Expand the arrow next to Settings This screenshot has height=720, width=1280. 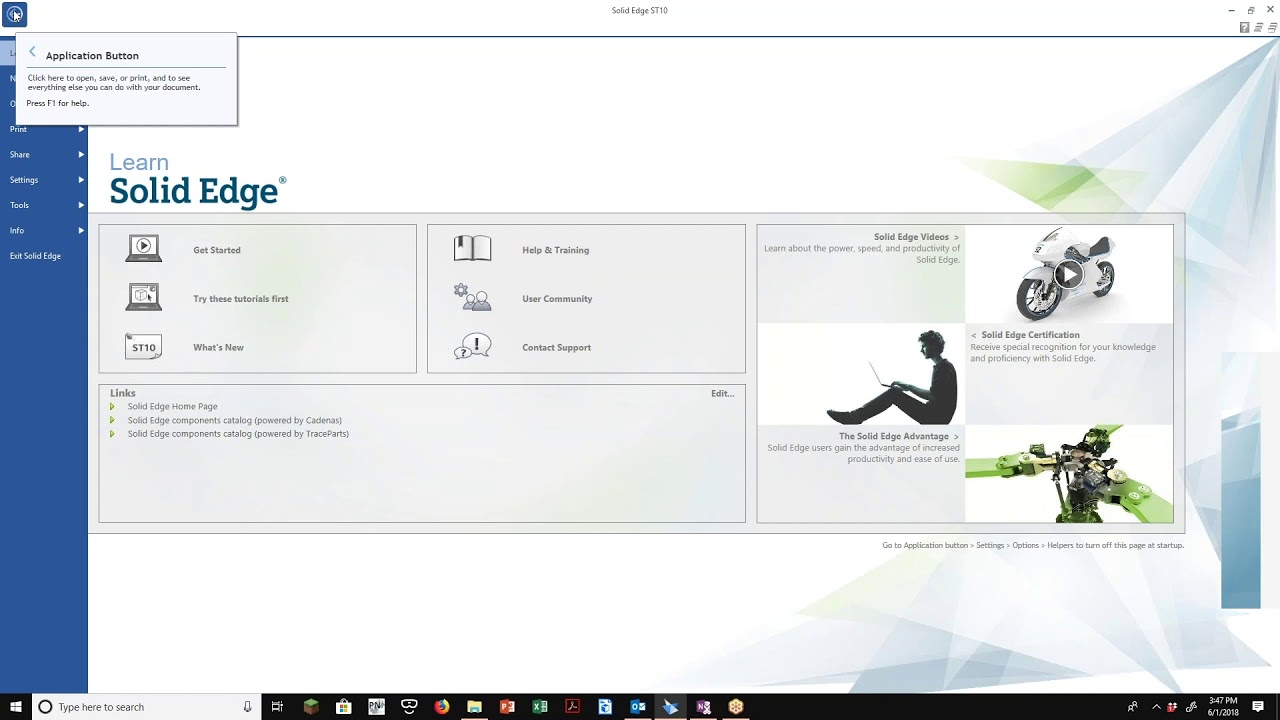pyautogui.click(x=81, y=180)
